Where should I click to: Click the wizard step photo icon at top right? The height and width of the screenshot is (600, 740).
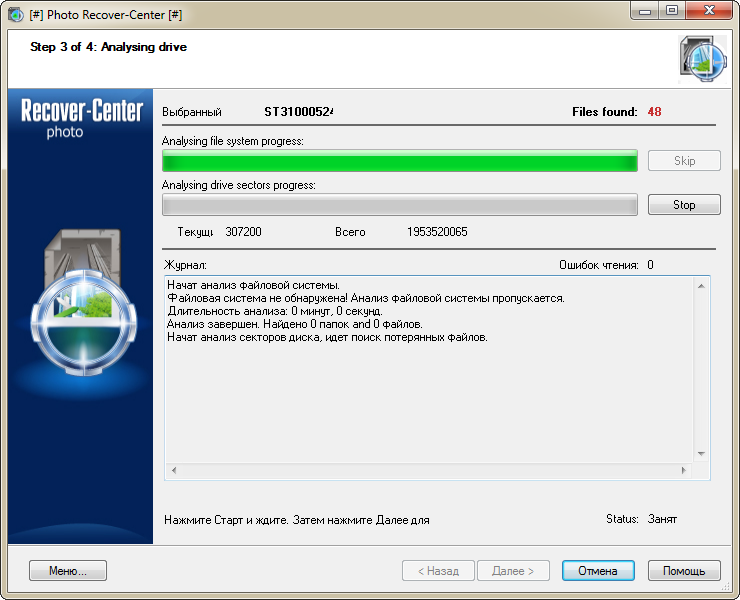click(703, 59)
